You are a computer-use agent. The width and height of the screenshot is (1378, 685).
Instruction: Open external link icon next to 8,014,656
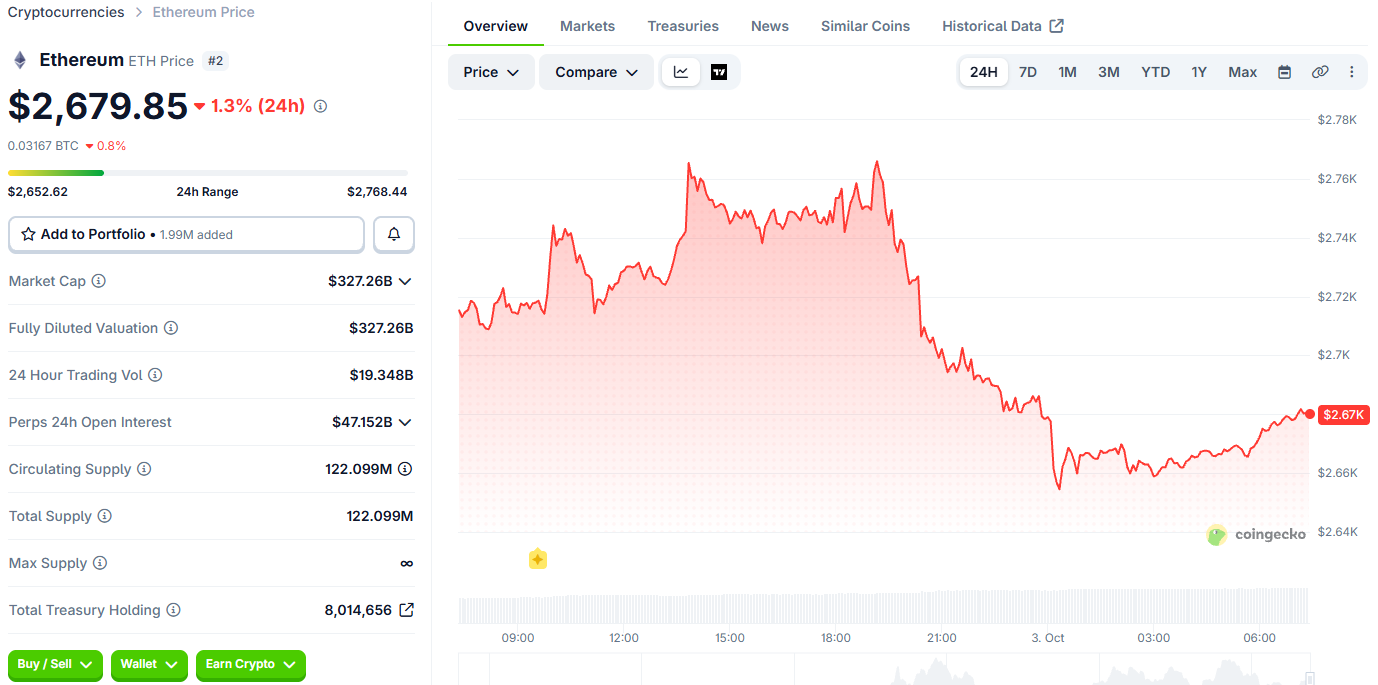406,610
